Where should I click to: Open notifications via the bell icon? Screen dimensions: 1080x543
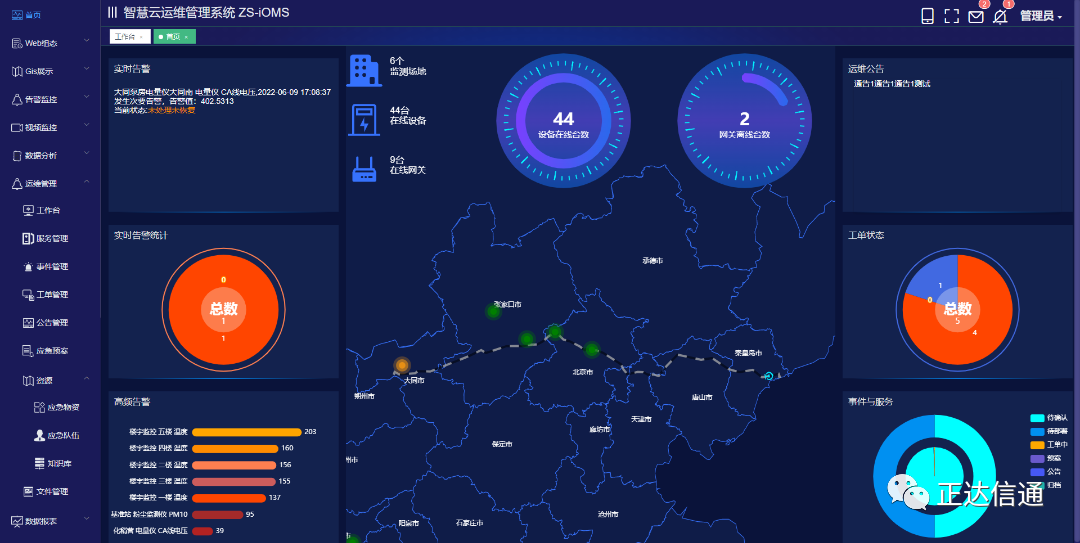tap(1000, 17)
